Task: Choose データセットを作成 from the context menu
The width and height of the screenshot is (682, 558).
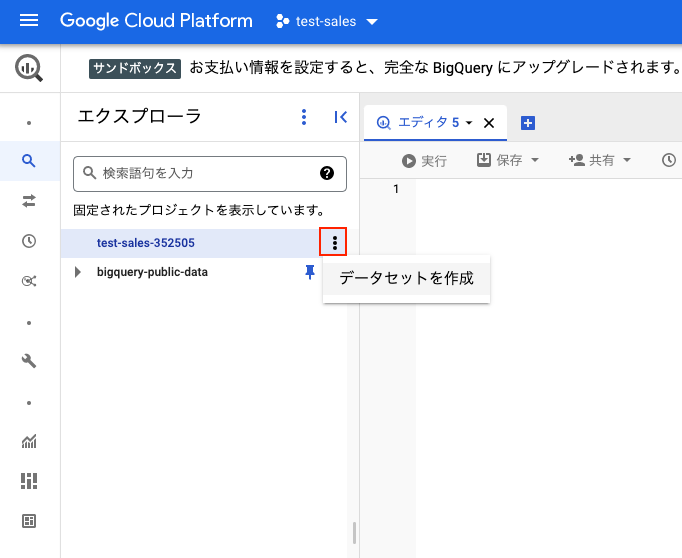Action: click(x=406, y=278)
